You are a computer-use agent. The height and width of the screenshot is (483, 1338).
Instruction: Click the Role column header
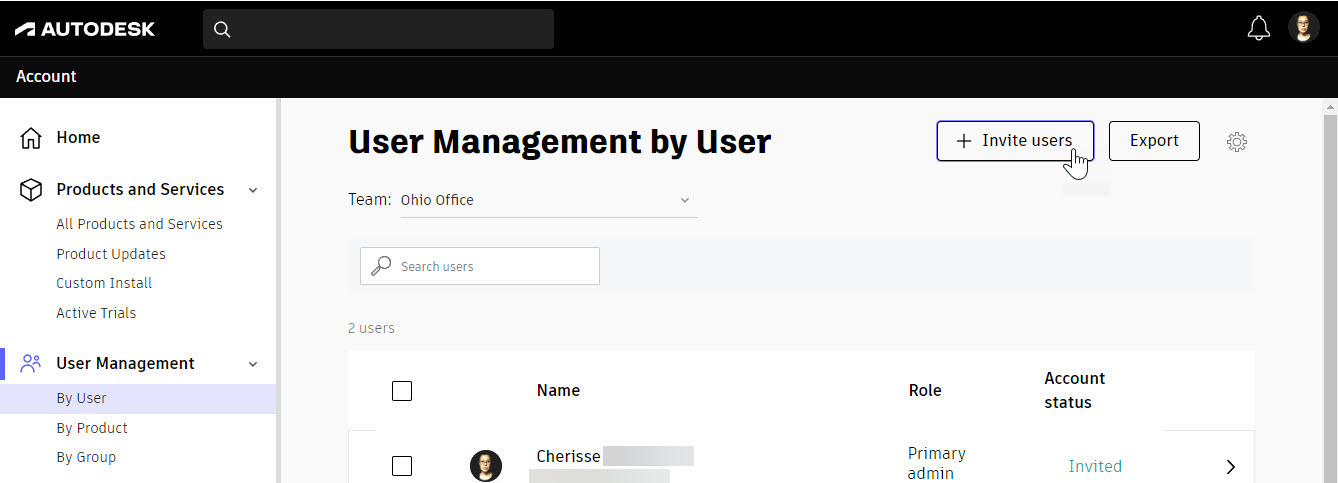point(925,391)
